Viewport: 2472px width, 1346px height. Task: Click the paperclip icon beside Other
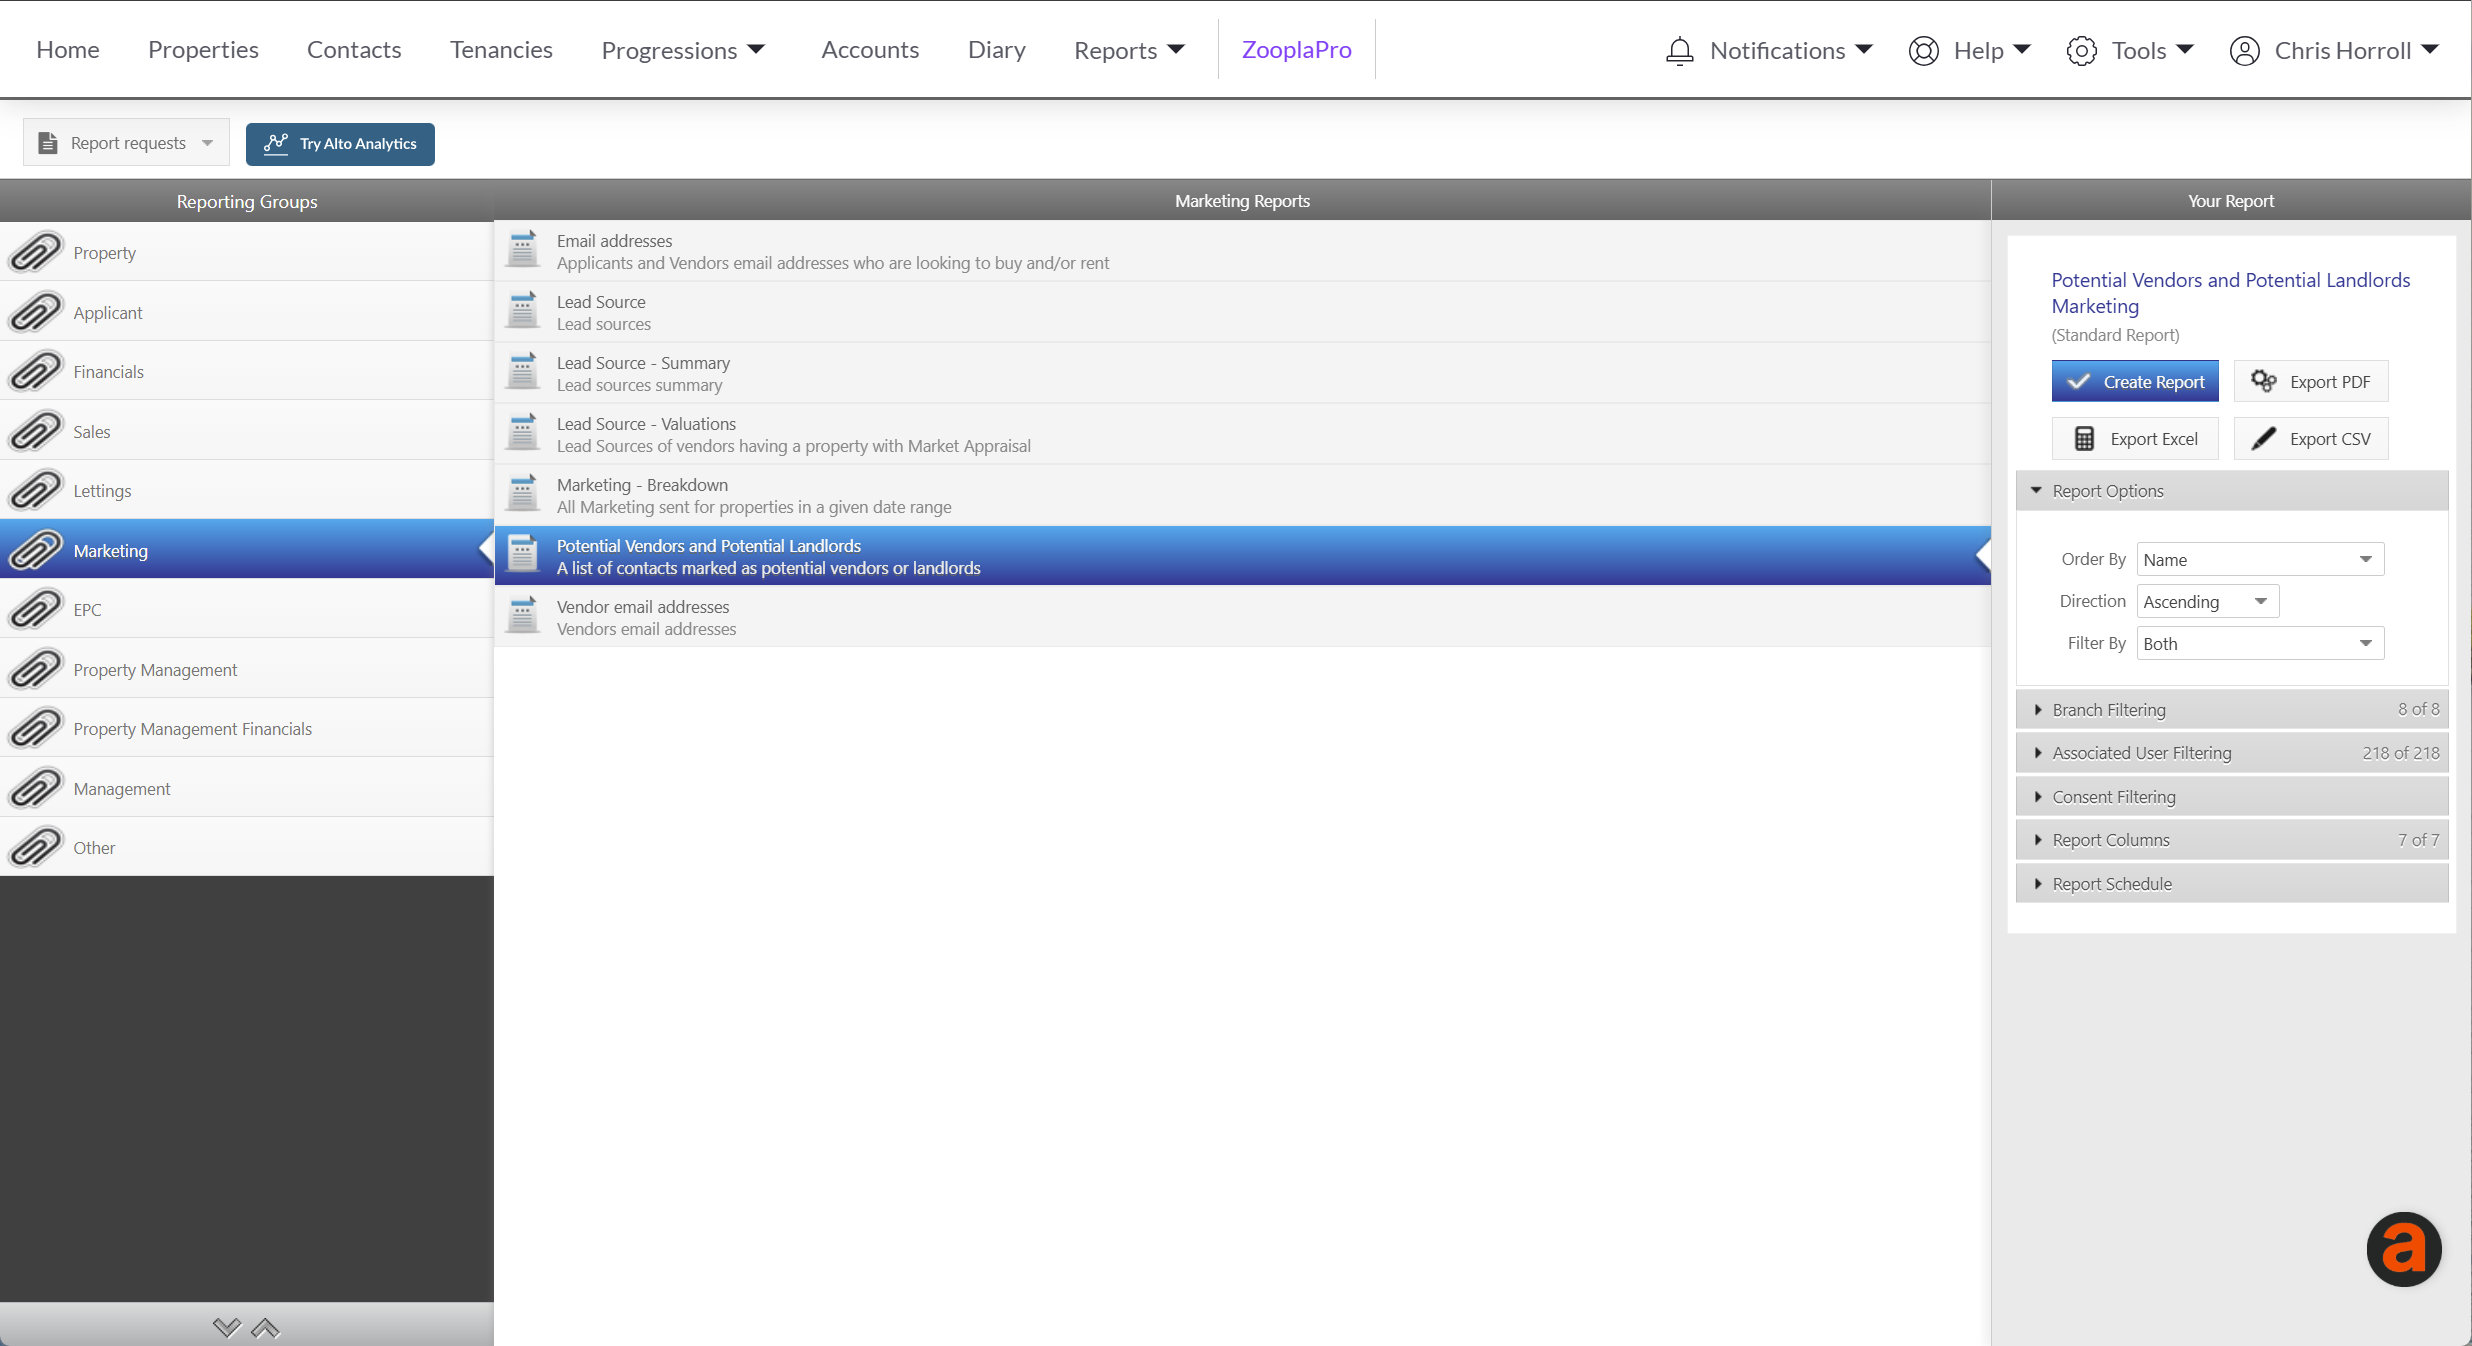coord(36,847)
